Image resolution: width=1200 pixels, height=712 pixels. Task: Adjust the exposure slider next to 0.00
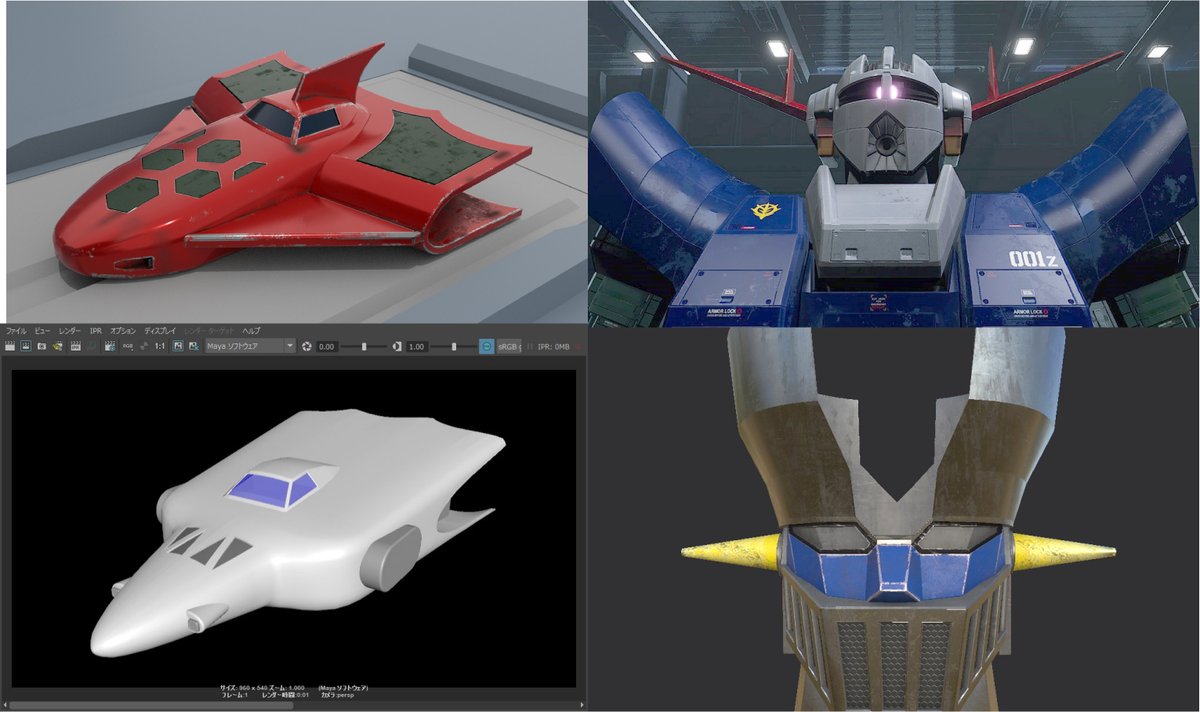coord(364,346)
